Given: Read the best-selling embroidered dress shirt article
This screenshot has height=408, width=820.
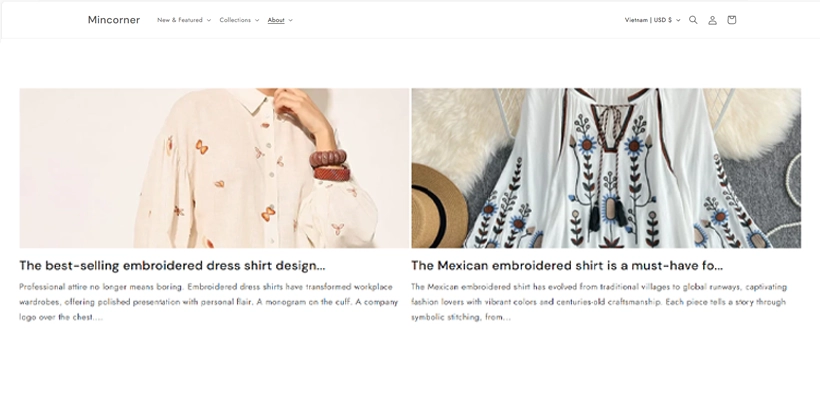Looking at the screenshot, I should (x=172, y=266).
